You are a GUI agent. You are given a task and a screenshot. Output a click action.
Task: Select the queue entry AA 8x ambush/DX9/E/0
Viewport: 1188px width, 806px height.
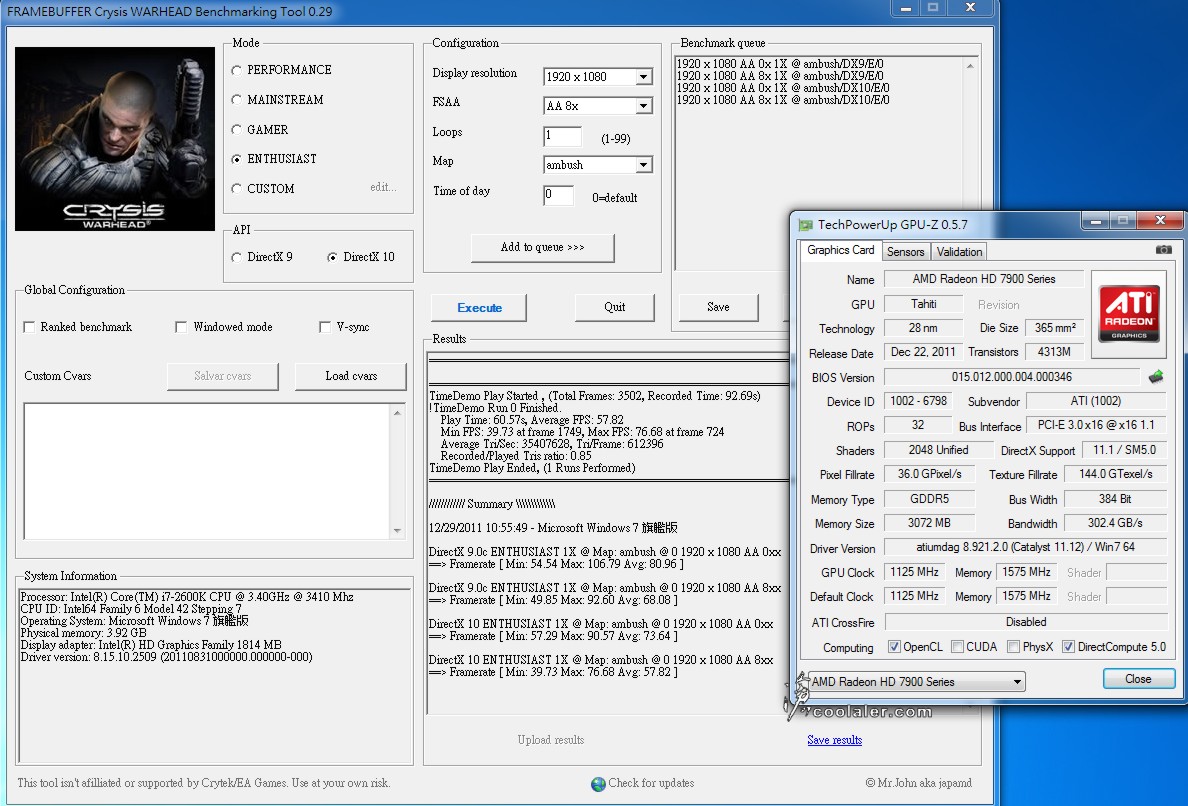click(x=780, y=76)
